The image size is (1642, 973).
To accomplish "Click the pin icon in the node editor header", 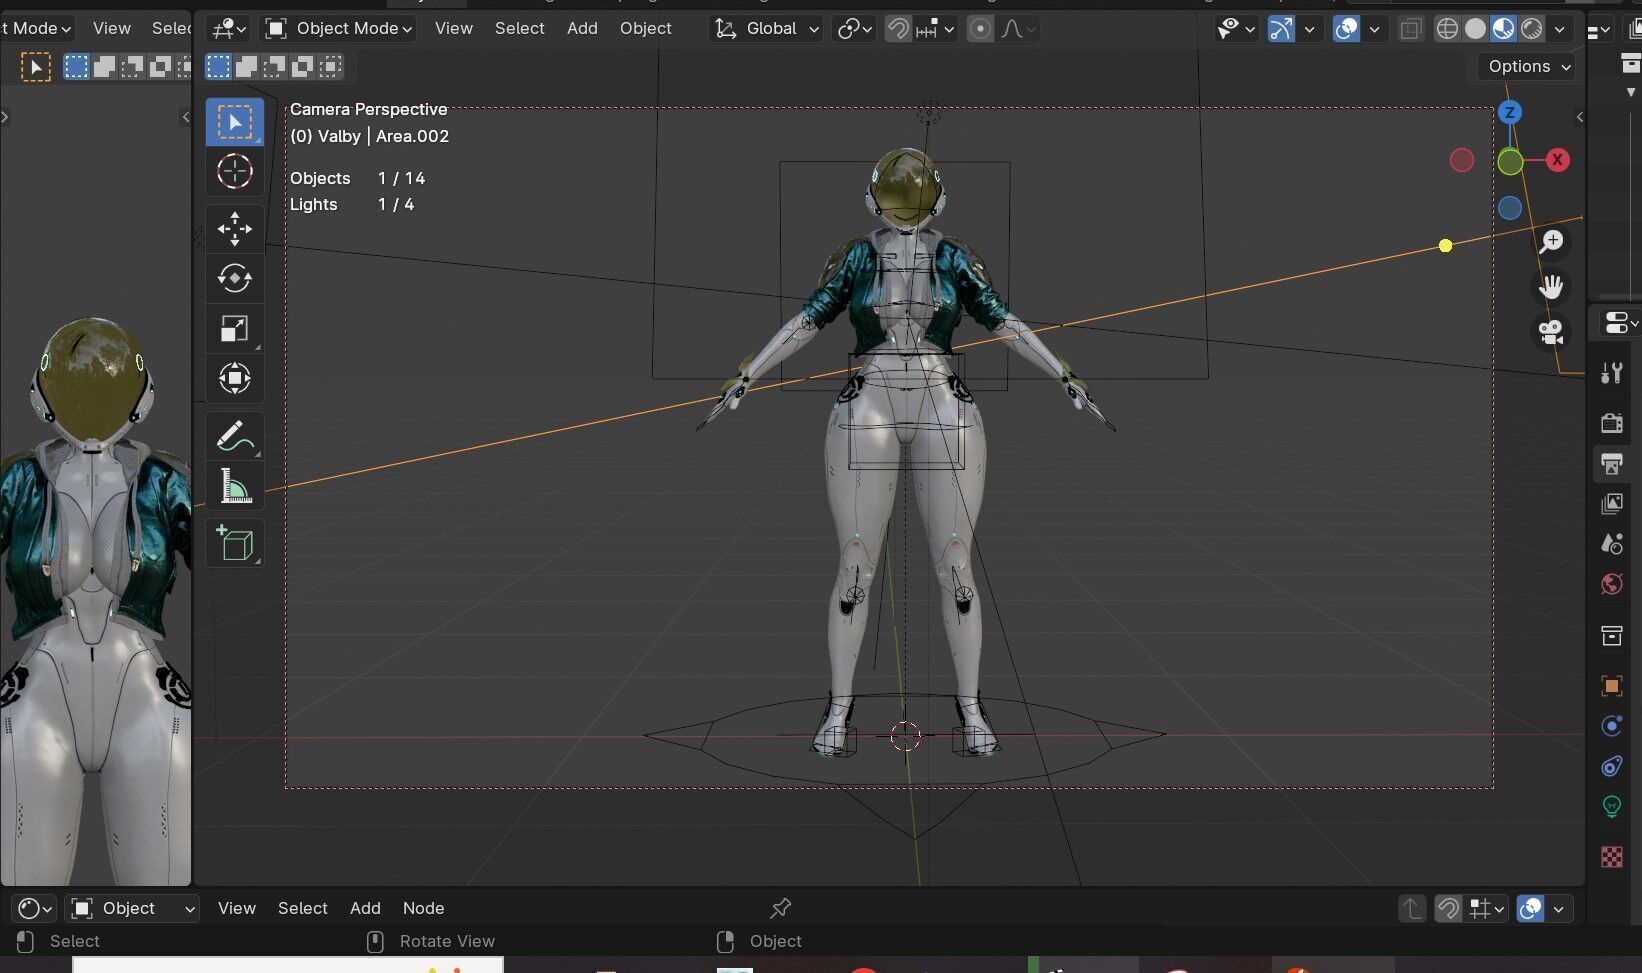I will (x=780, y=908).
